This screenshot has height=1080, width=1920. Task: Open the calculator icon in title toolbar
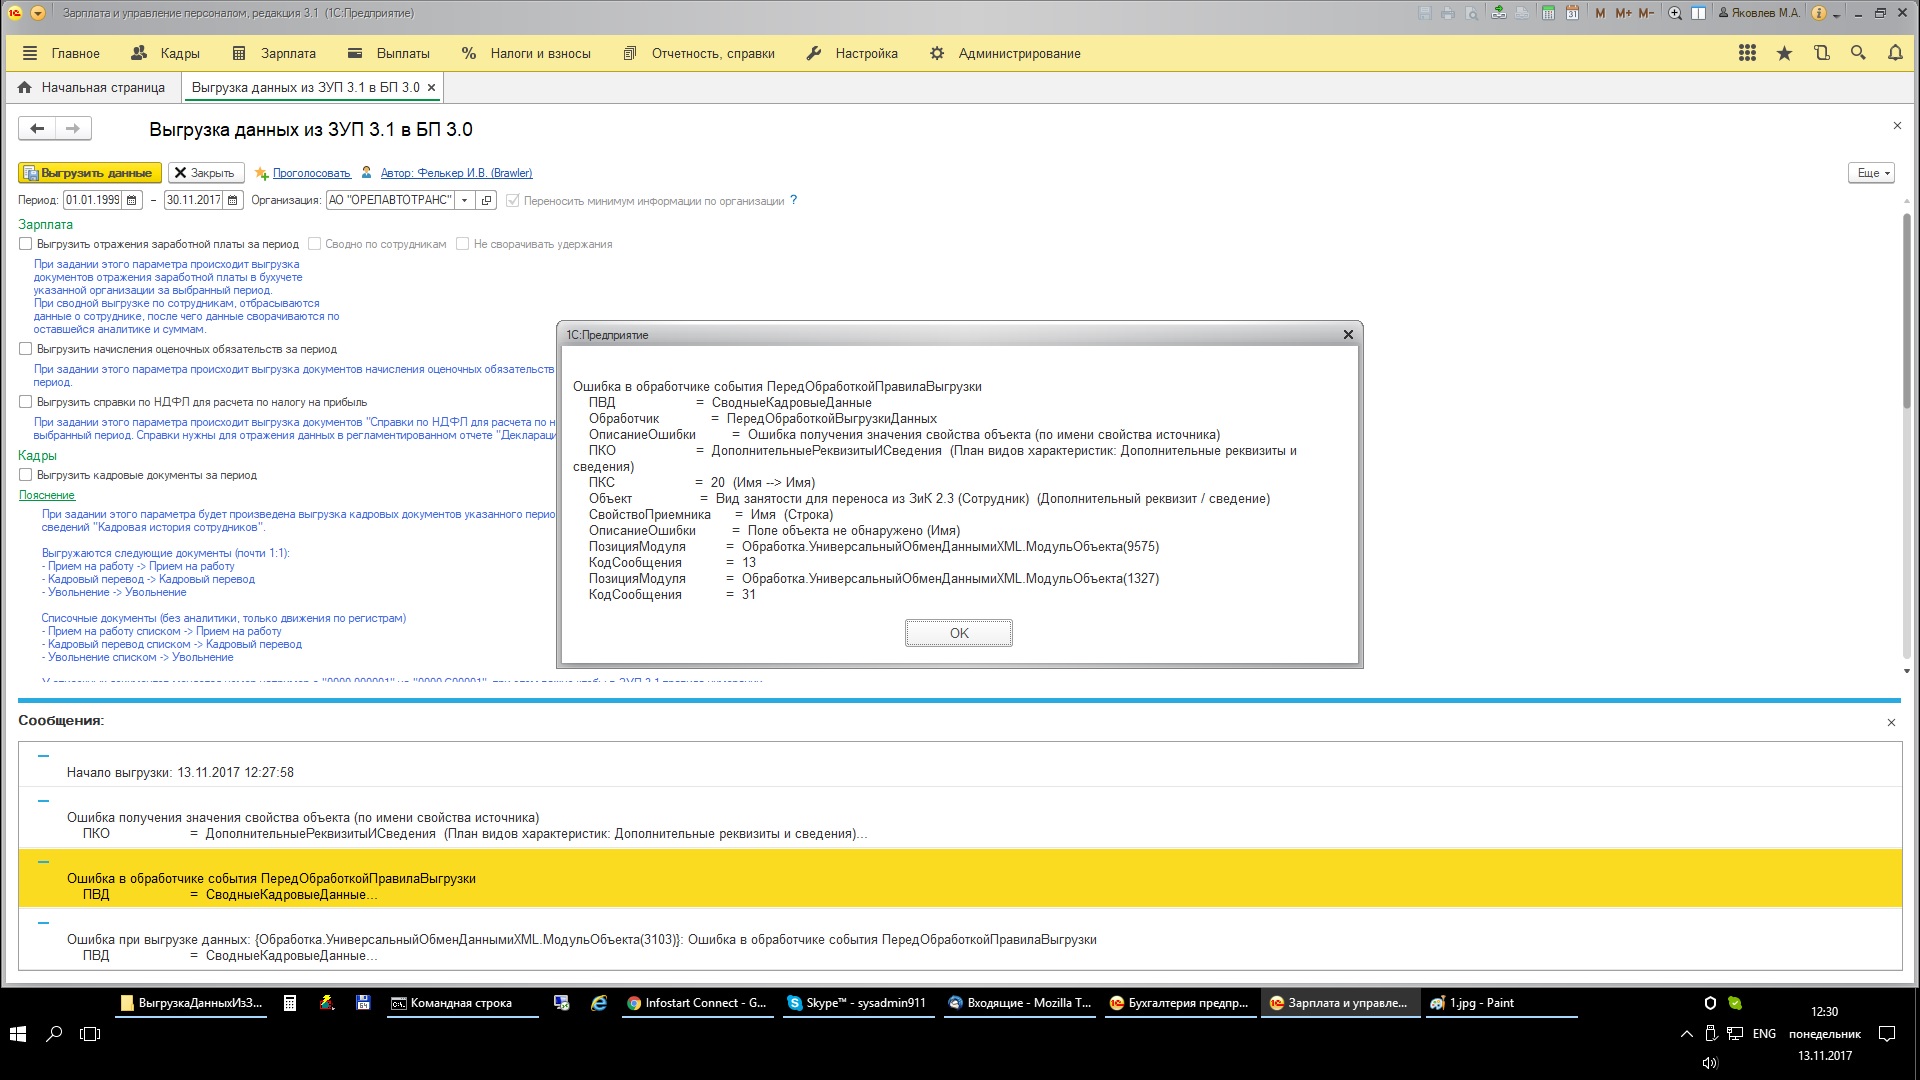[1548, 13]
